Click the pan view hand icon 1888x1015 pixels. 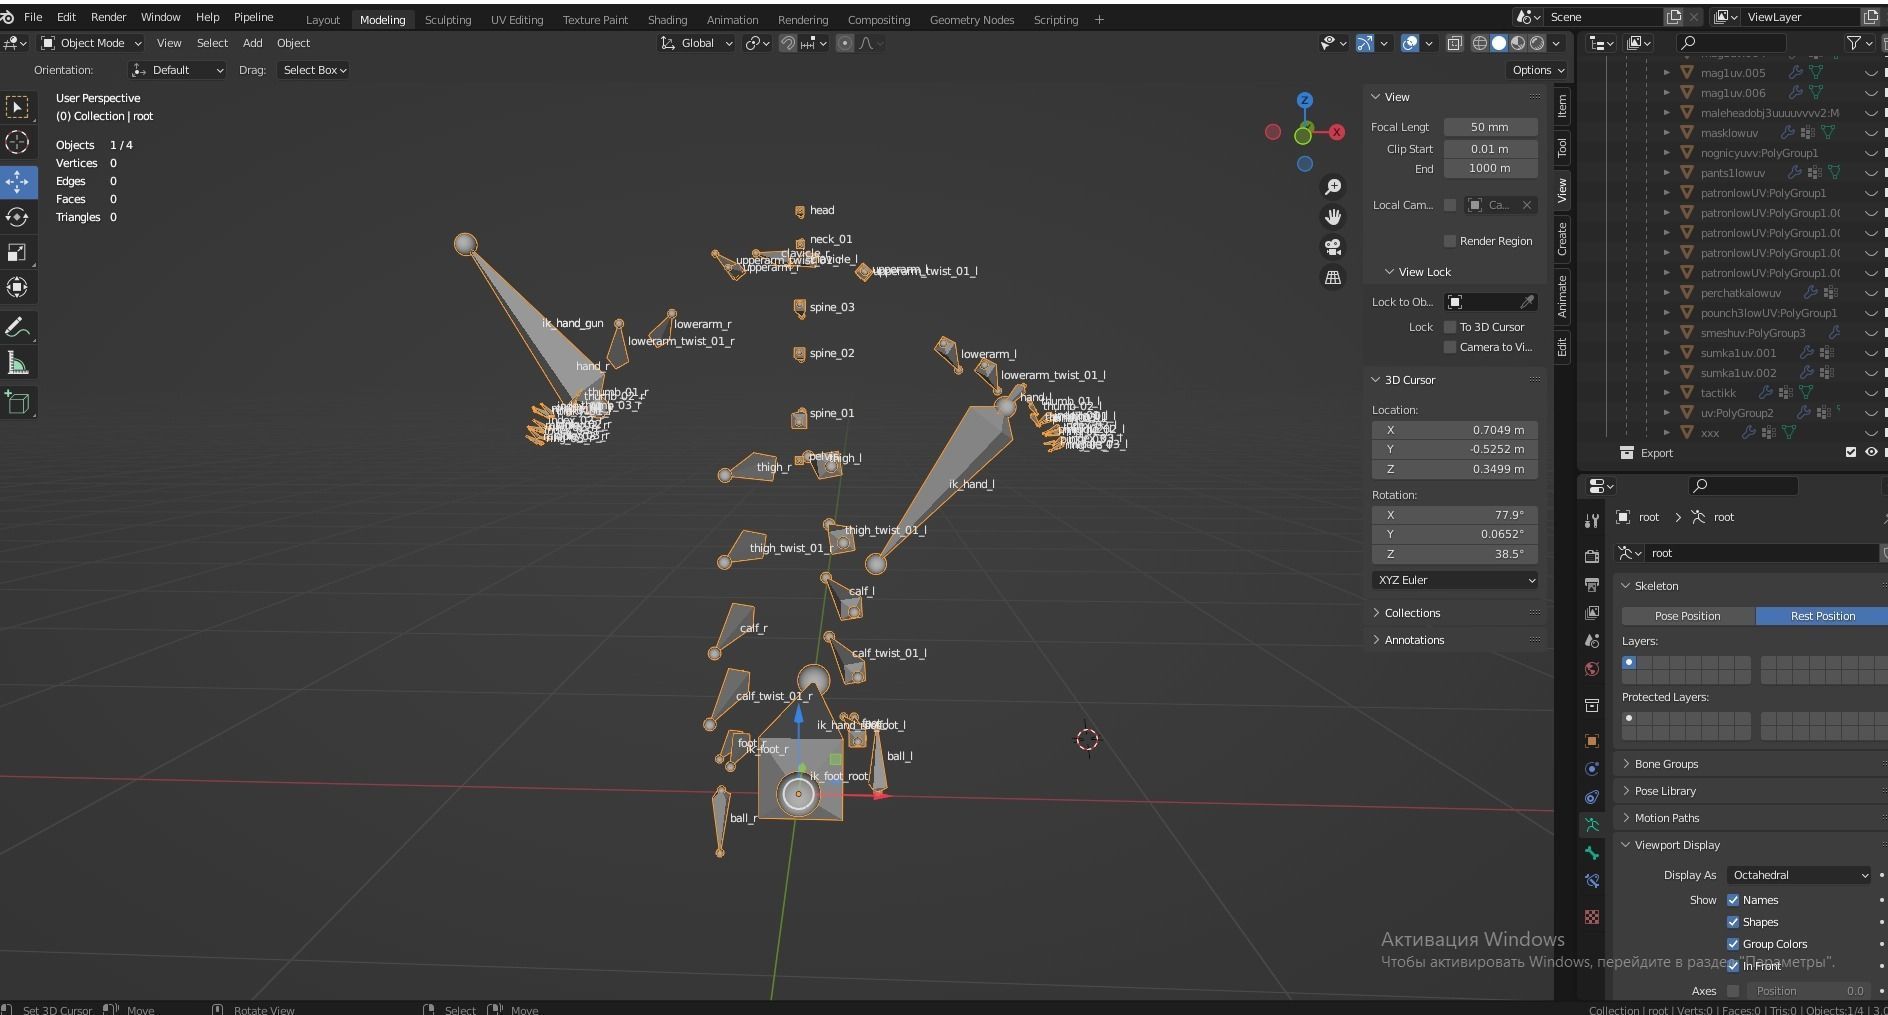tap(1333, 217)
